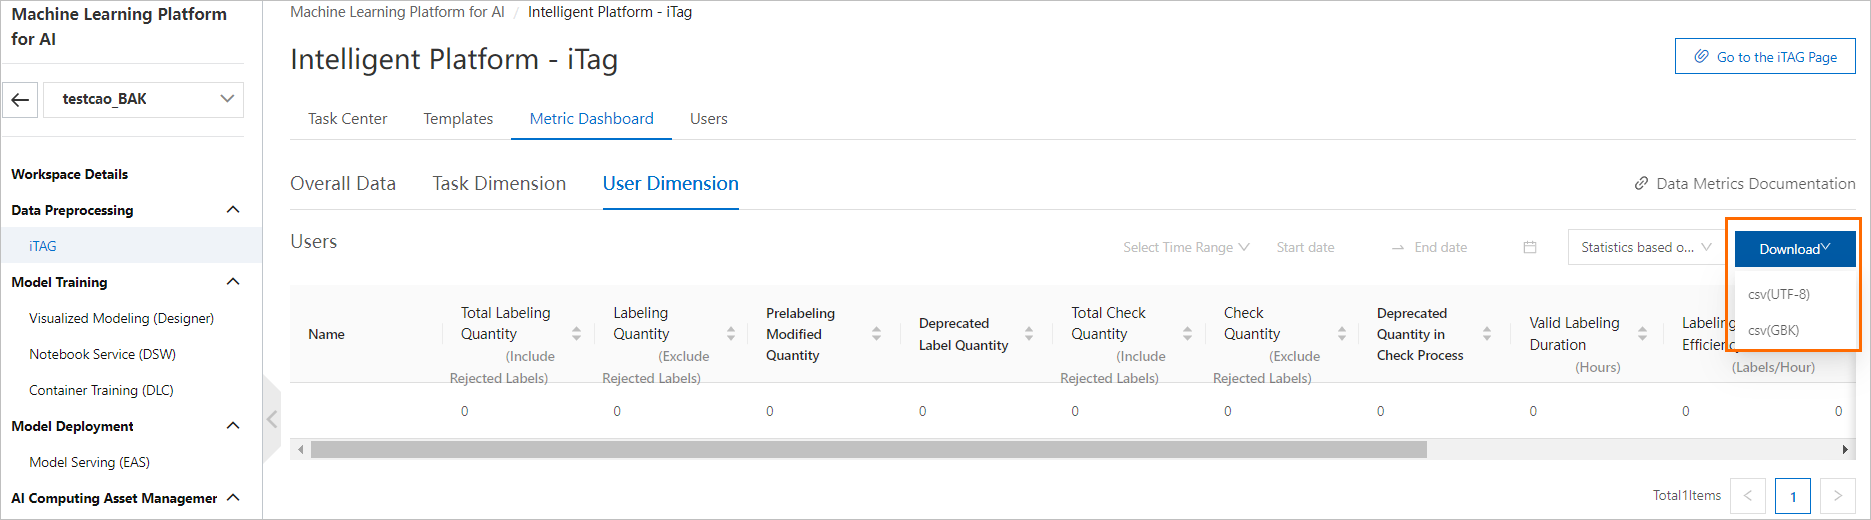Sort the Deprecated Label Quantity column

point(1029,334)
